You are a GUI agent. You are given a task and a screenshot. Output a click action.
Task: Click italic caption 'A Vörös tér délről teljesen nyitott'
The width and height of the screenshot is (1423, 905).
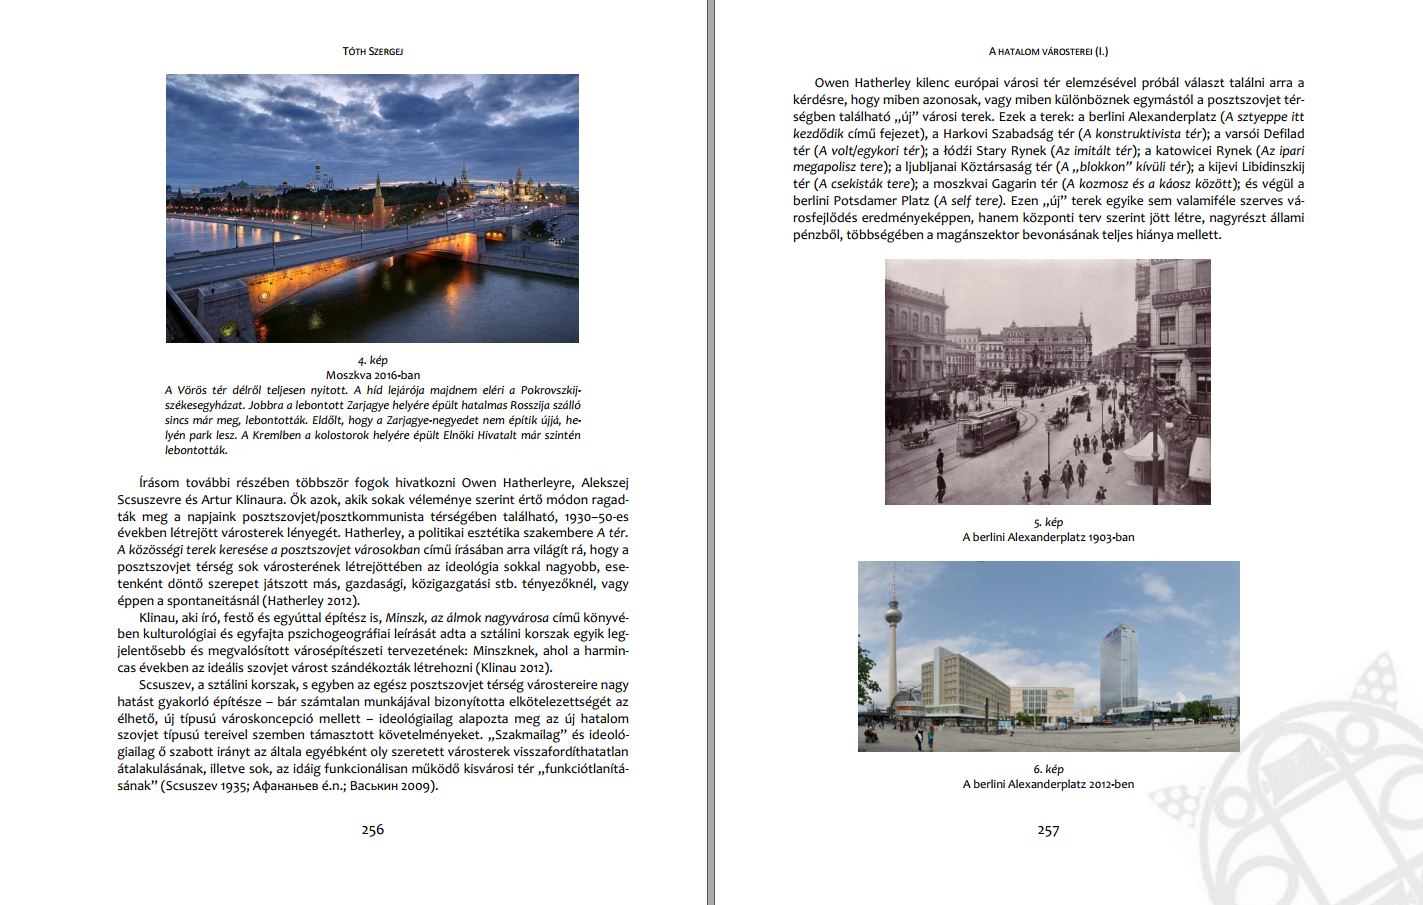[x=373, y=420]
